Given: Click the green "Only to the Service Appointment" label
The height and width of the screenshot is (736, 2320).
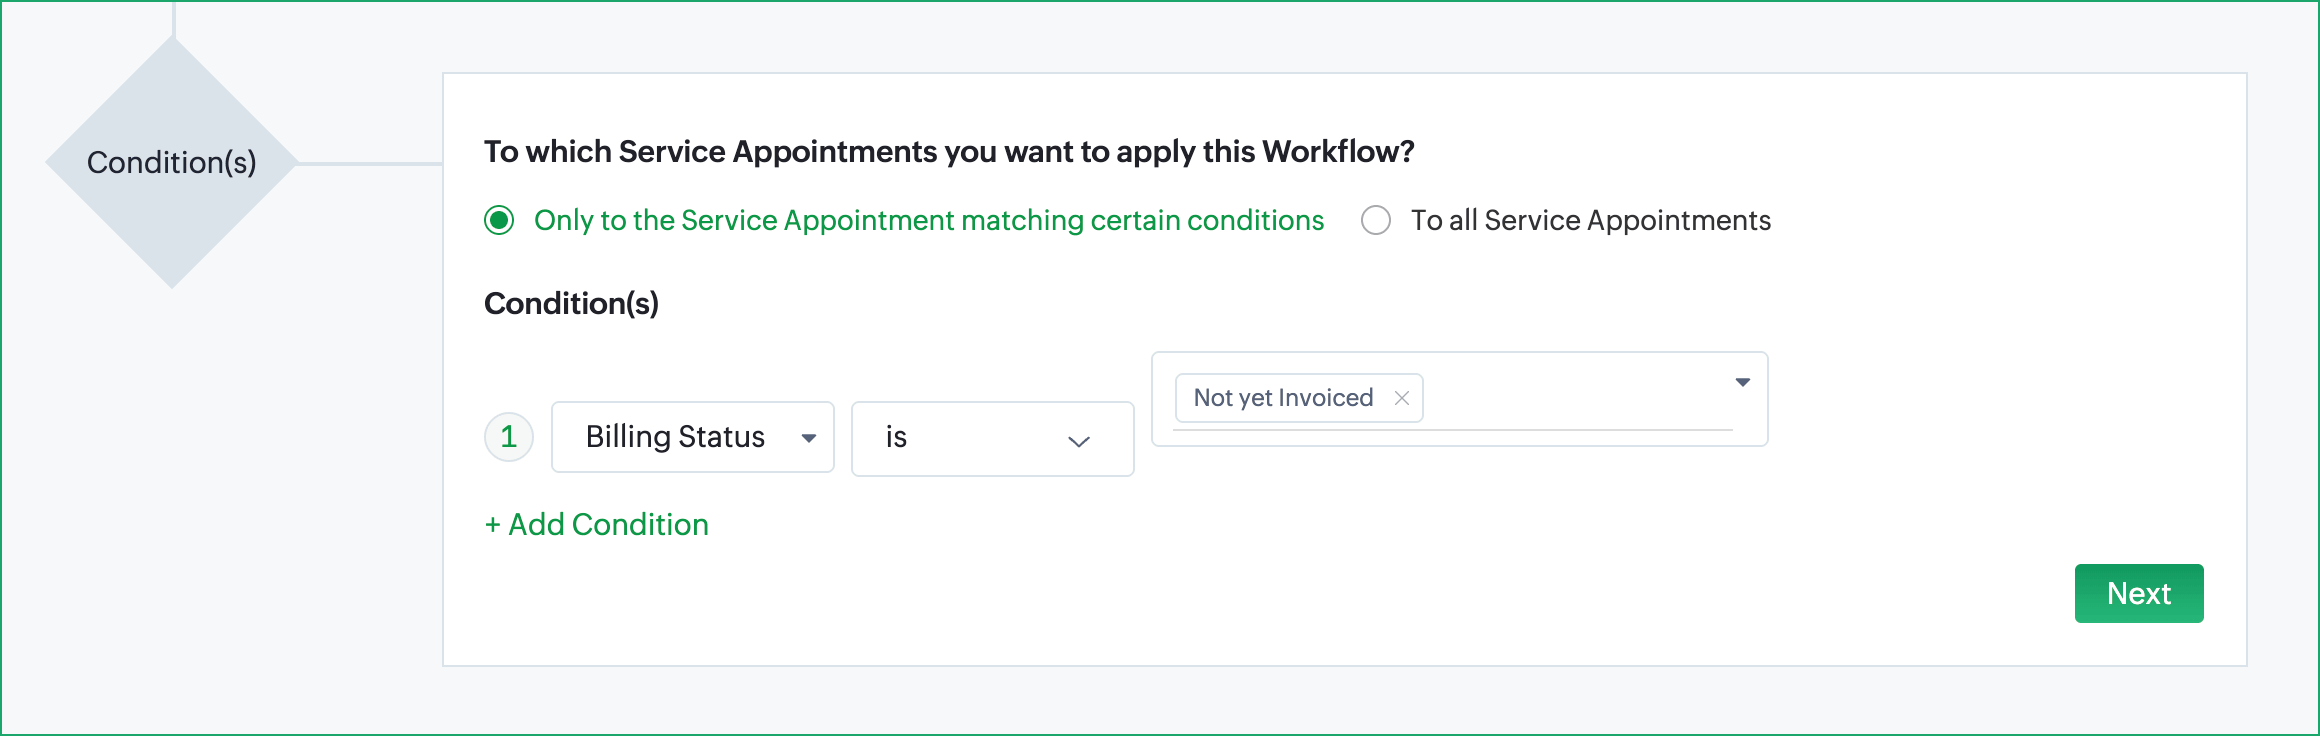Looking at the screenshot, I should [x=928, y=220].
